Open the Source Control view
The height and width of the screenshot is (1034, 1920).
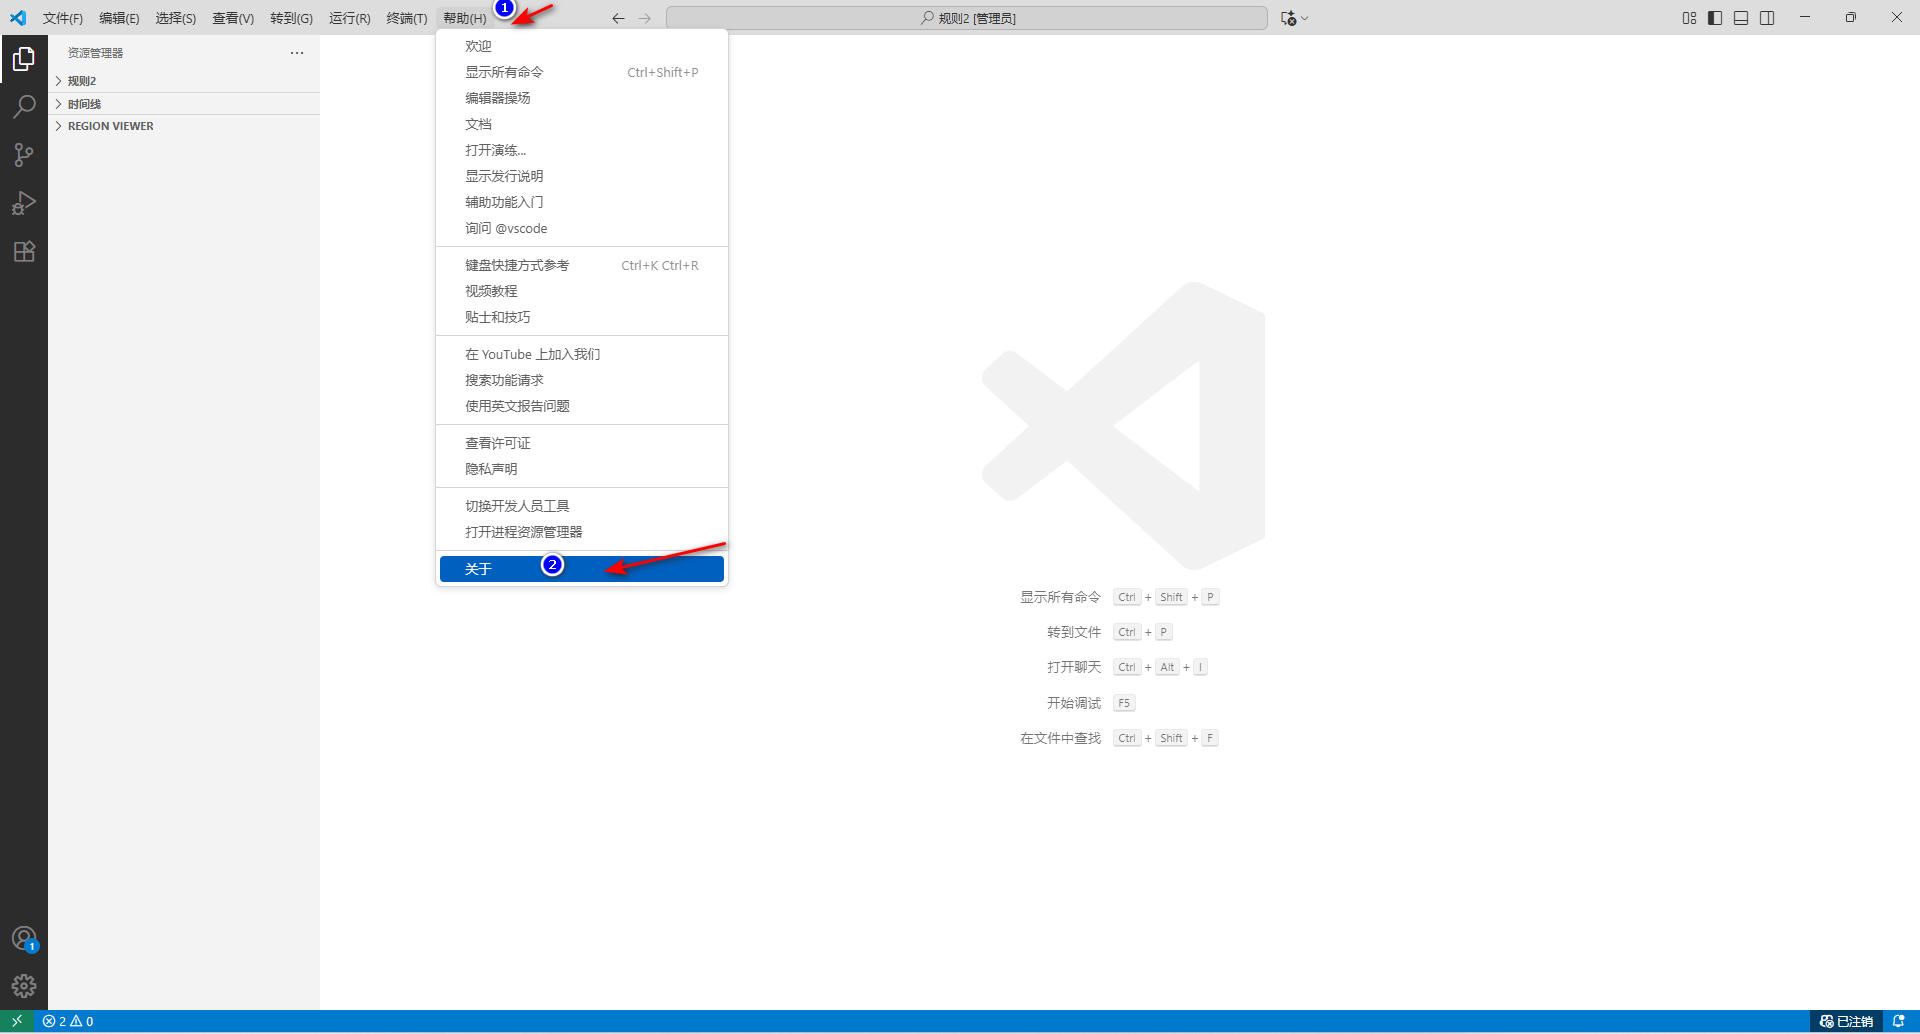24,155
